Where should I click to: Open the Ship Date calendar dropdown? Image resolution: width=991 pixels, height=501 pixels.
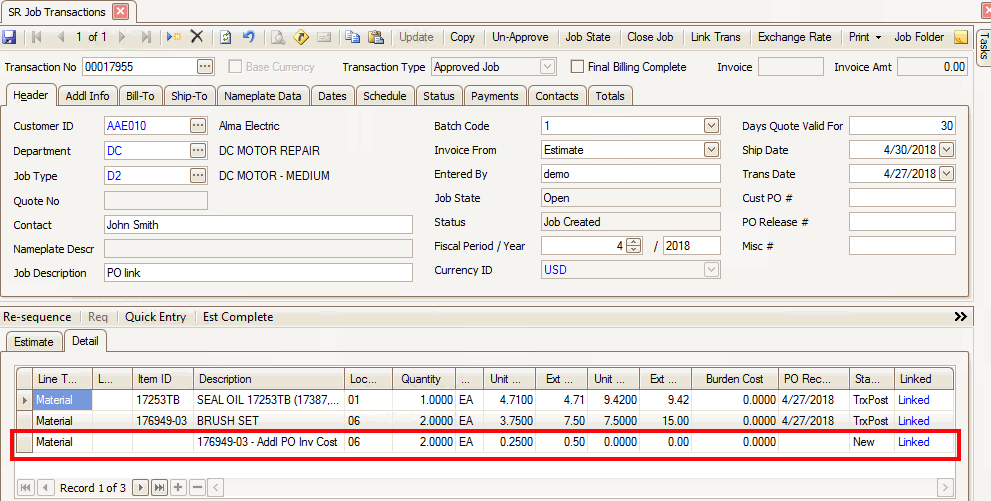coord(946,150)
